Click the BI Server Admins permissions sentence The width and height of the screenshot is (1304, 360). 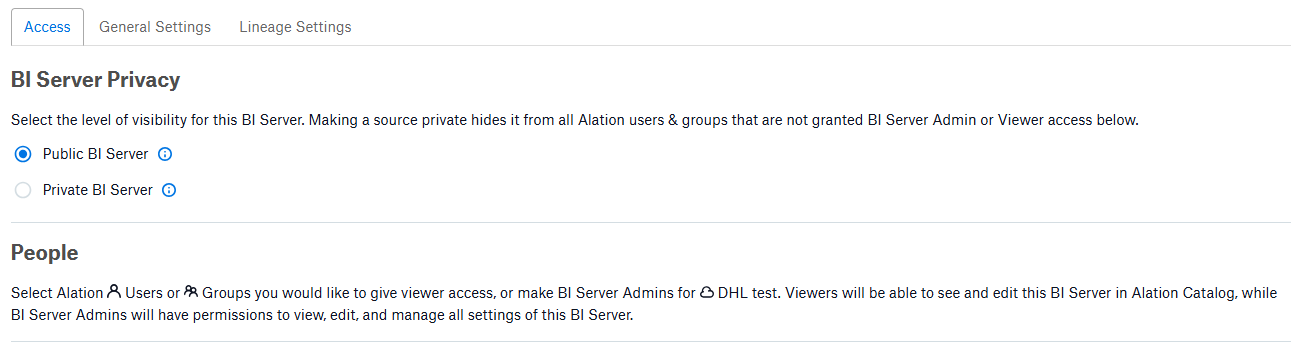323,315
